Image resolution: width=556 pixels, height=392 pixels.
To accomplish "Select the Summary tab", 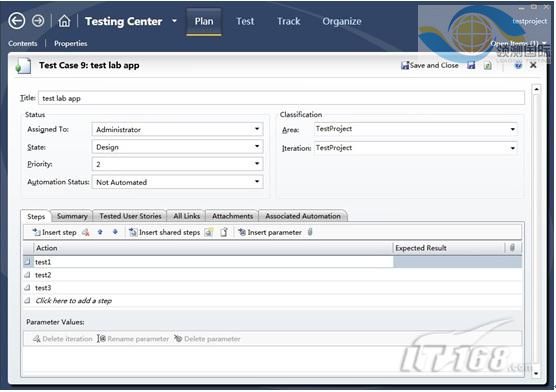I will click(x=72, y=216).
